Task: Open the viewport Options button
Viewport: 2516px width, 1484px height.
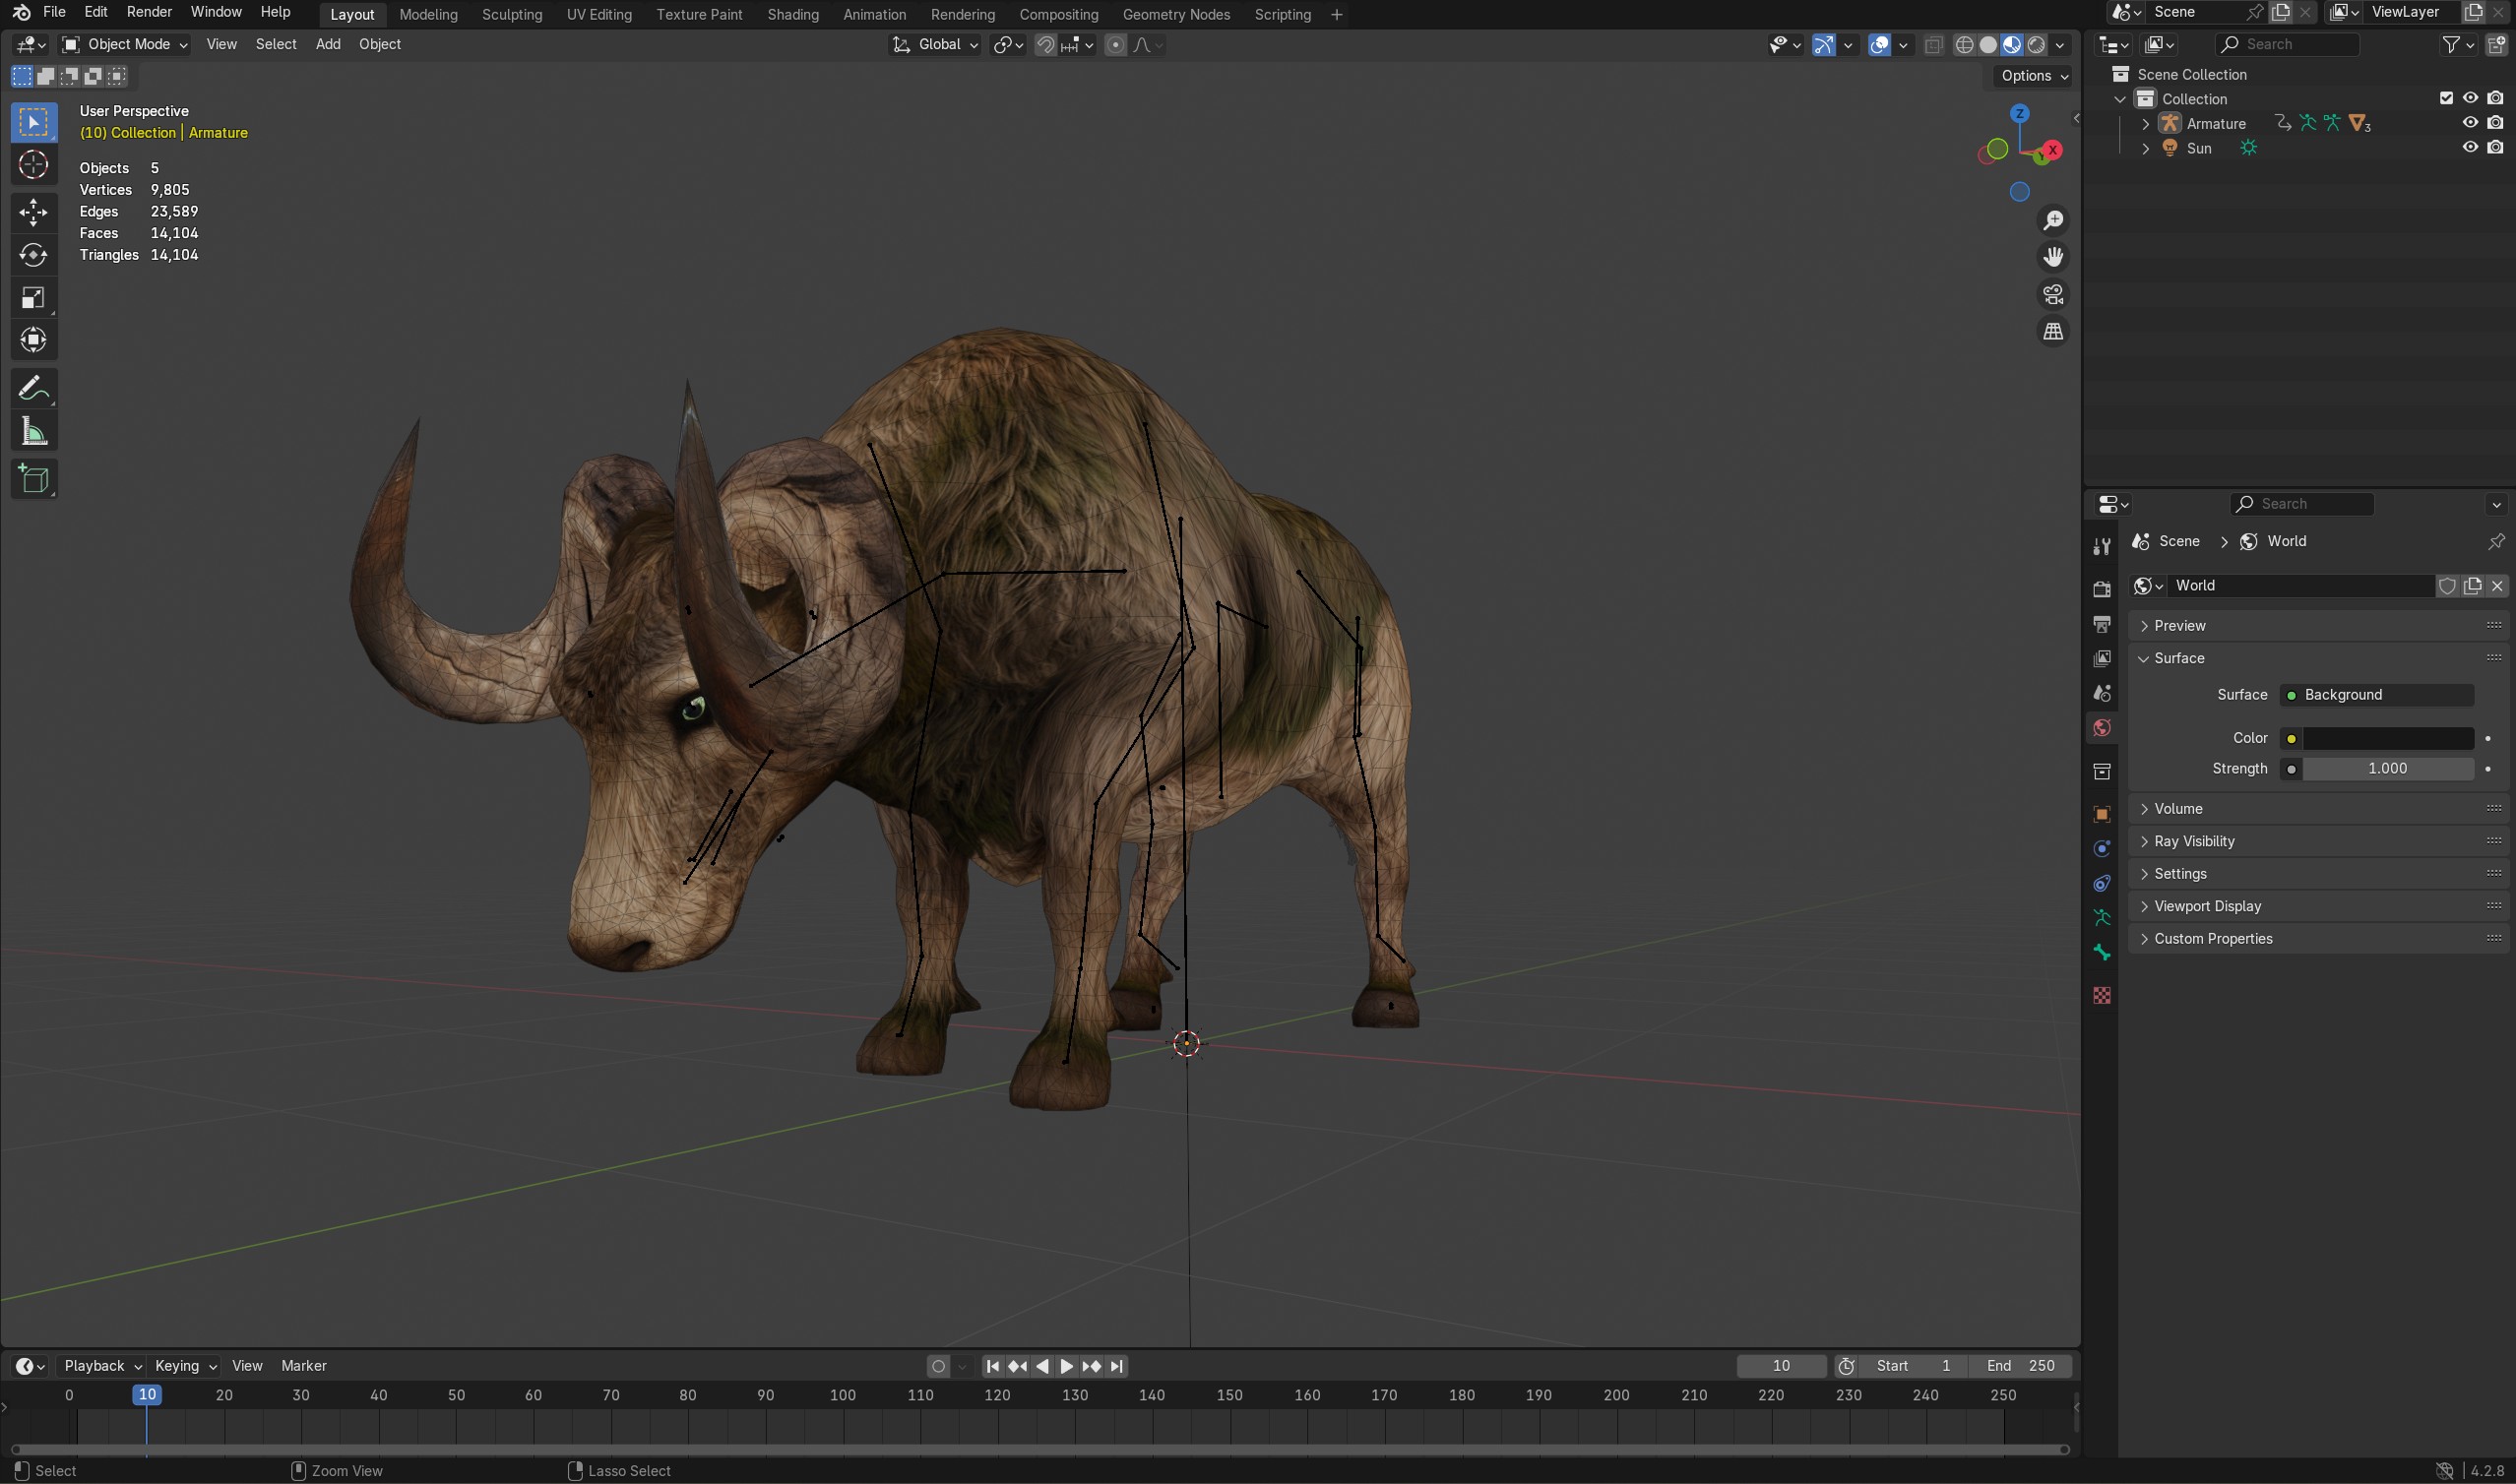Action: (x=2034, y=76)
